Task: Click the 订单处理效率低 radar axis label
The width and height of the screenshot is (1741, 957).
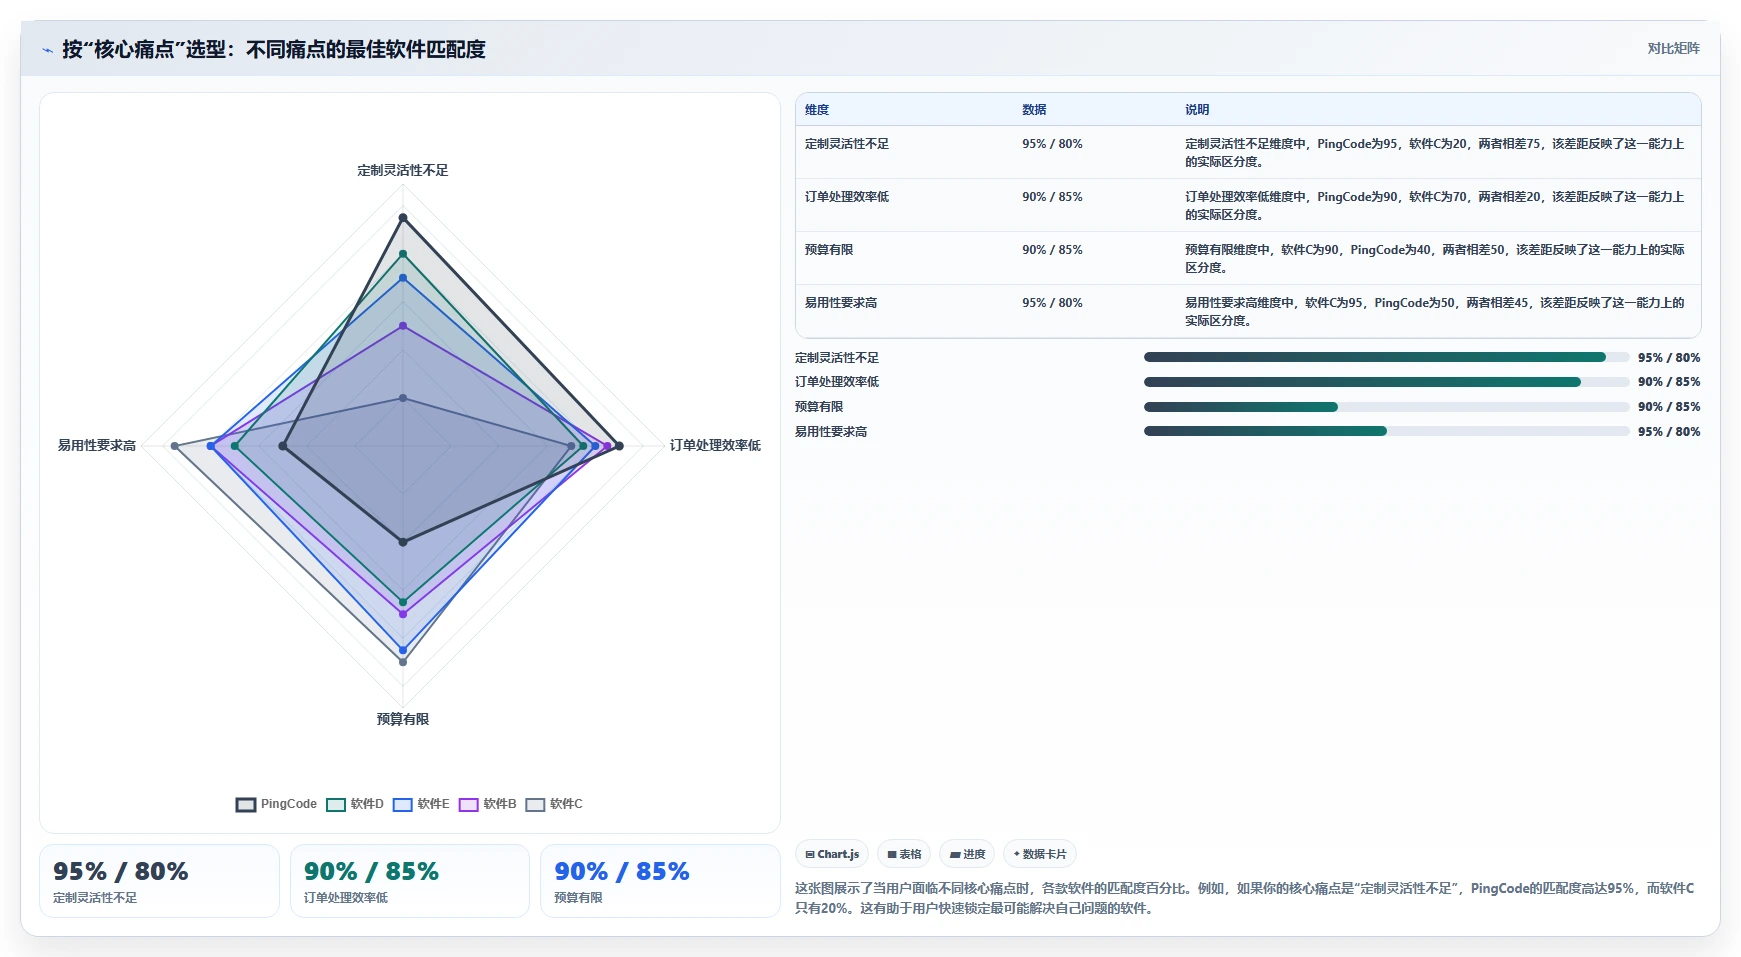Action: (x=715, y=446)
